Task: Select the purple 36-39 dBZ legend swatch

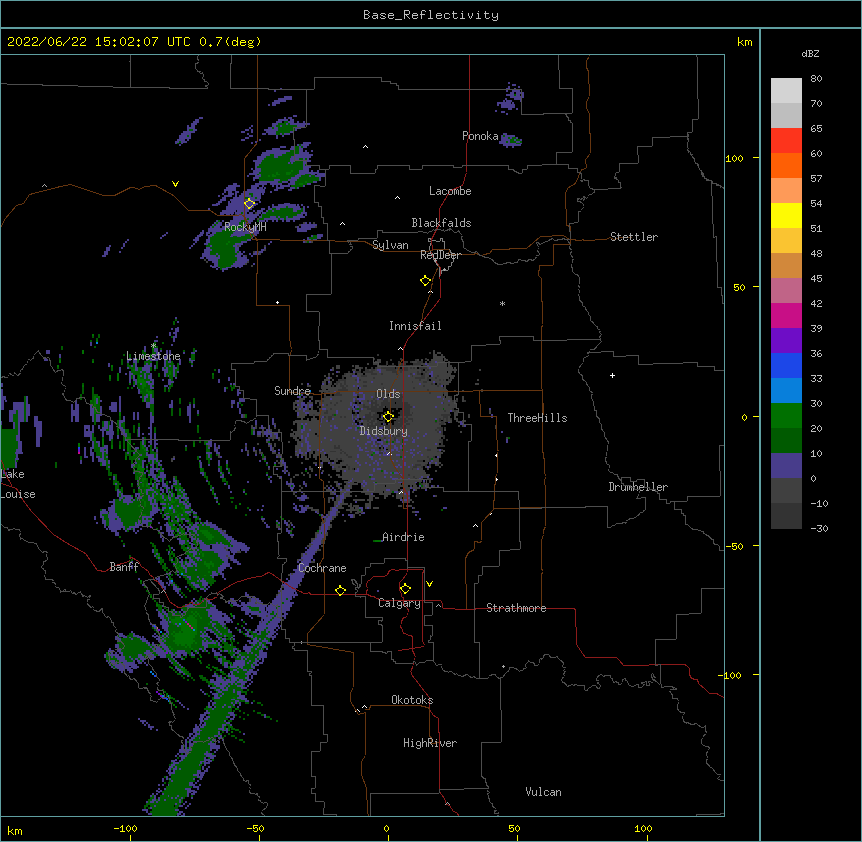Action: [x=786, y=341]
